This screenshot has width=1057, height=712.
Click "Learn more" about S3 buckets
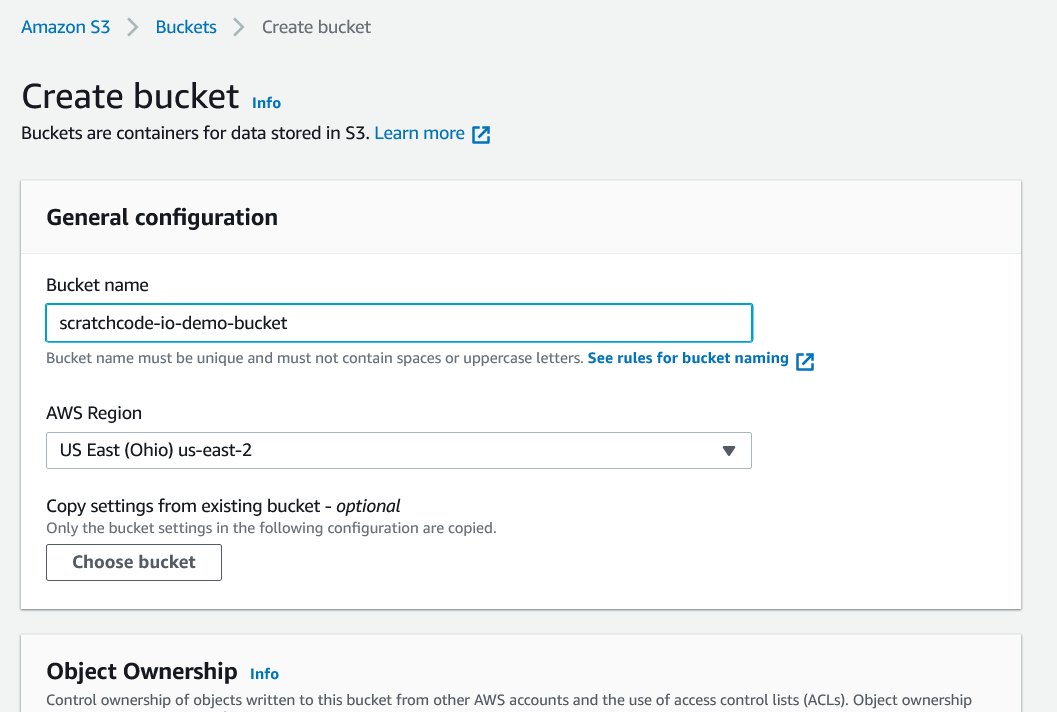[419, 132]
